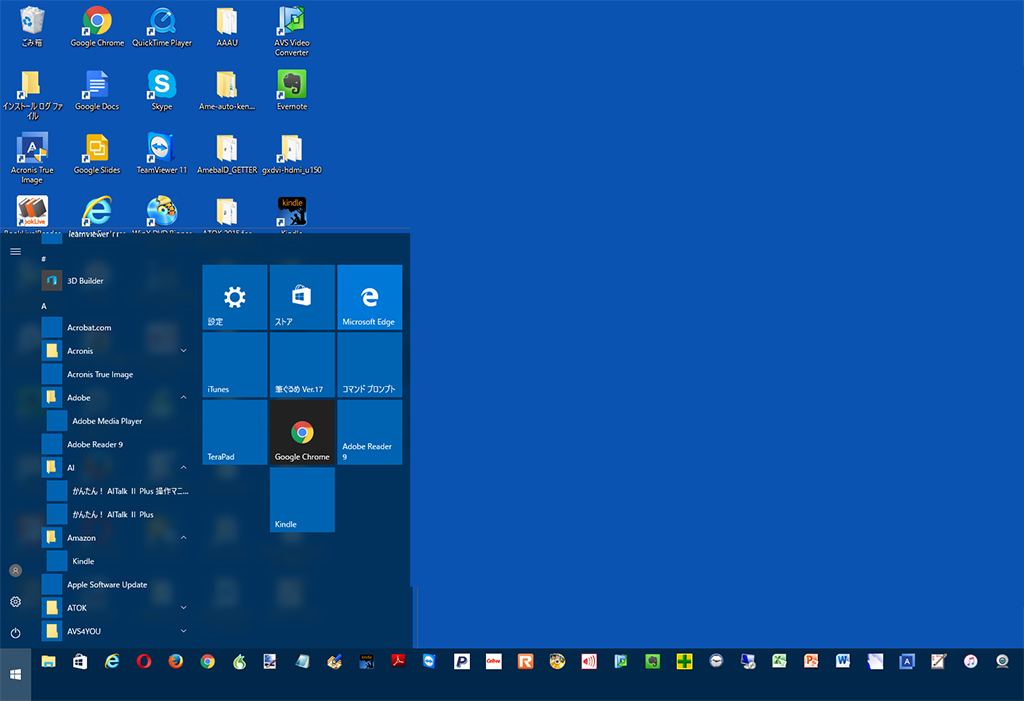Open Excel from the taskbar

(x=779, y=661)
